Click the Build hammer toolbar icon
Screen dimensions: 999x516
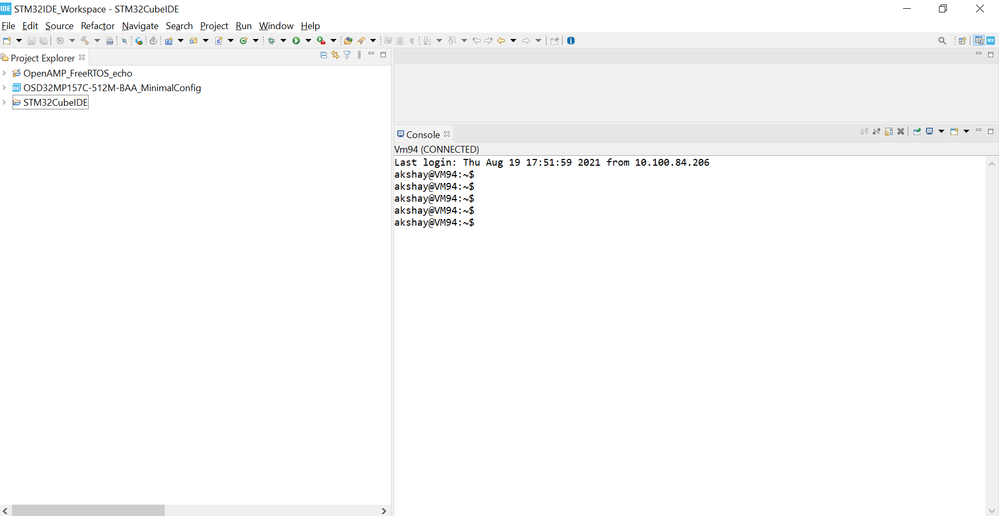85,40
